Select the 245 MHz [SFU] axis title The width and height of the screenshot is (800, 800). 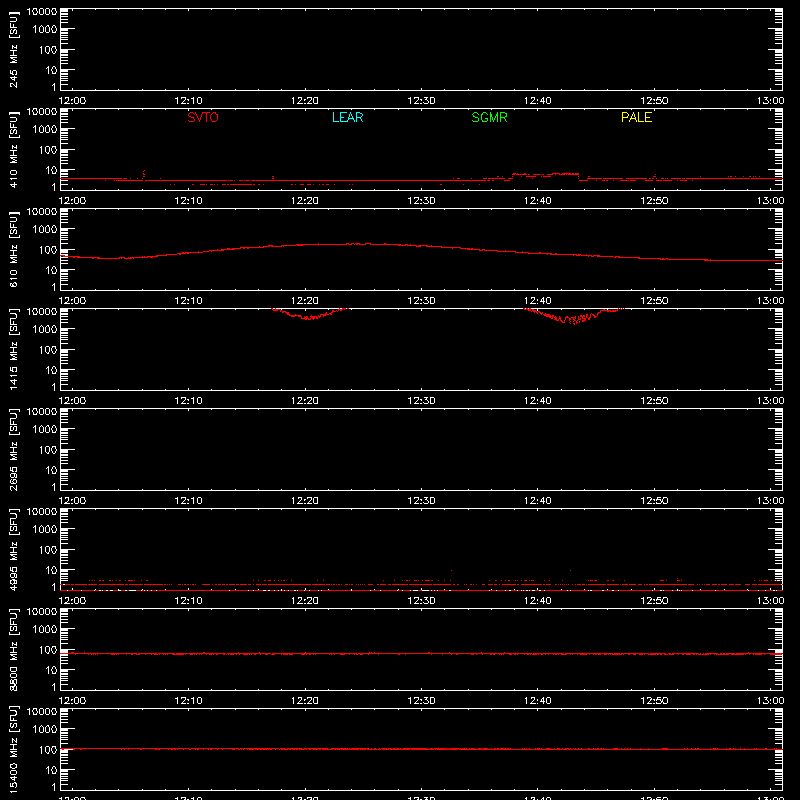coord(13,49)
